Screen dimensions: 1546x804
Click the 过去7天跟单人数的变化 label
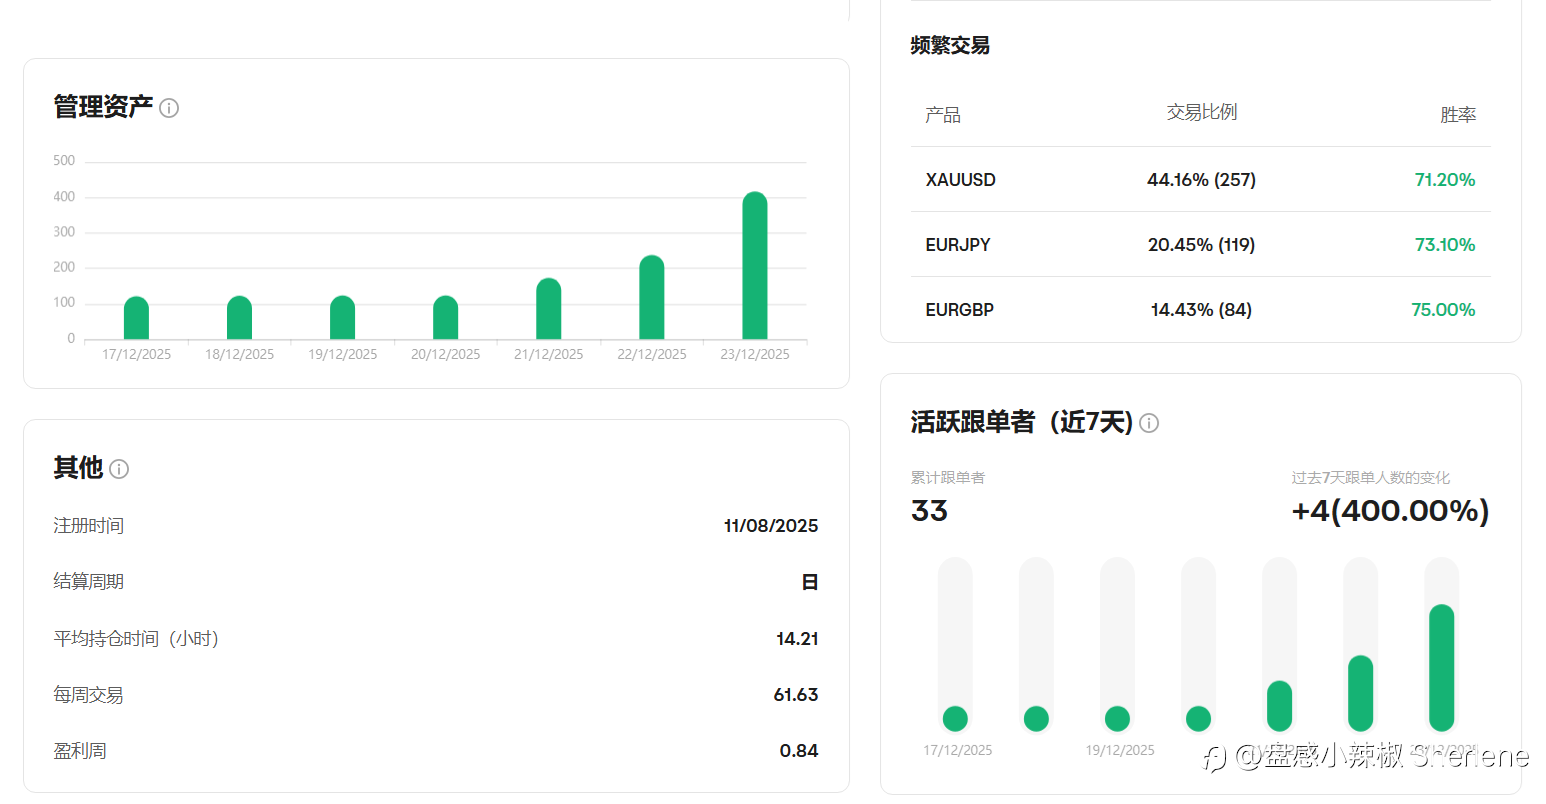pos(1371,478)
